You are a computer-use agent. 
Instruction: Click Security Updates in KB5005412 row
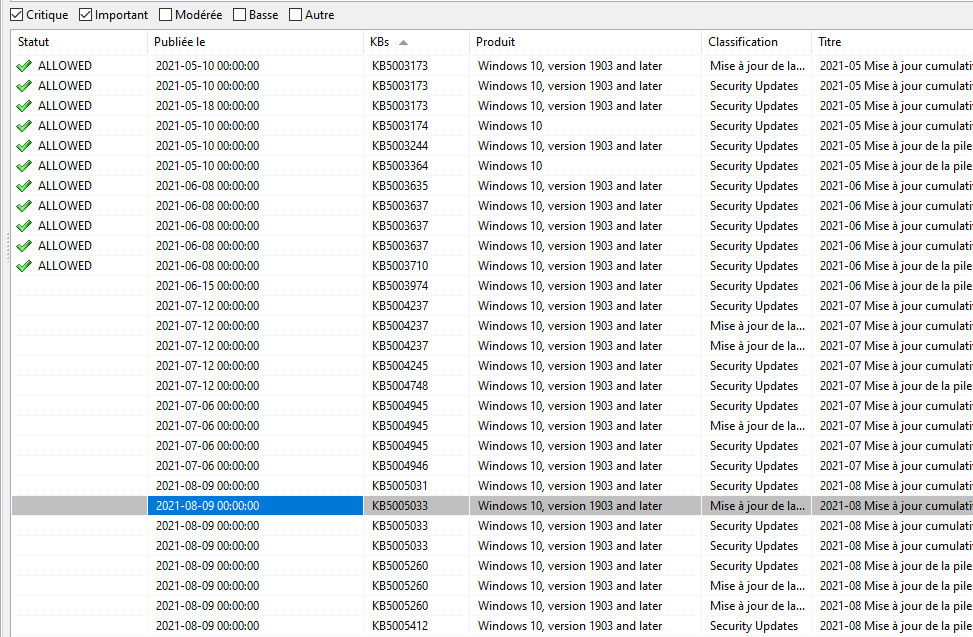tap(754, 626)
